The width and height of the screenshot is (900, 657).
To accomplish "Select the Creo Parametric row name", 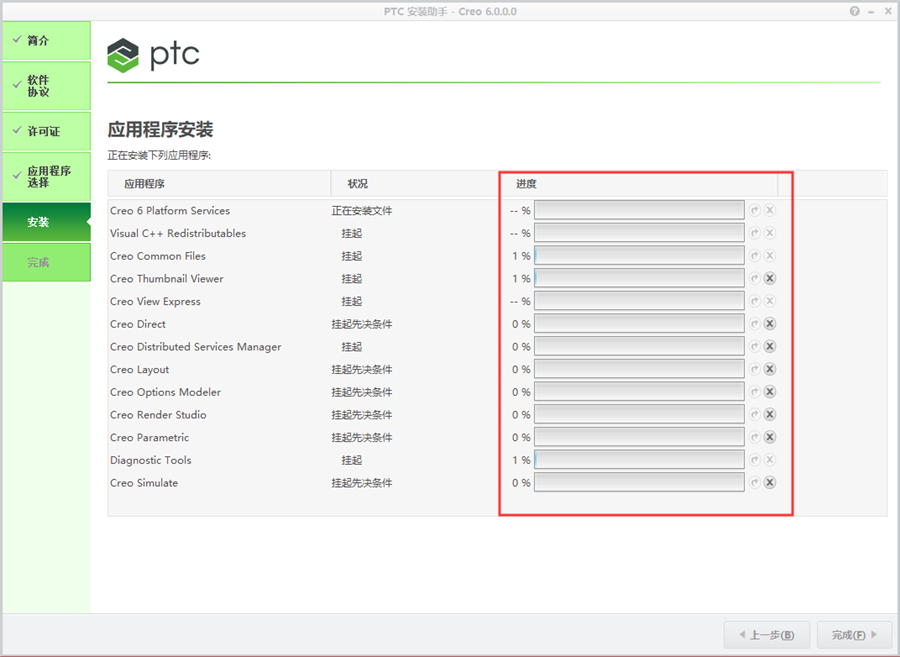I will point(149,437).
